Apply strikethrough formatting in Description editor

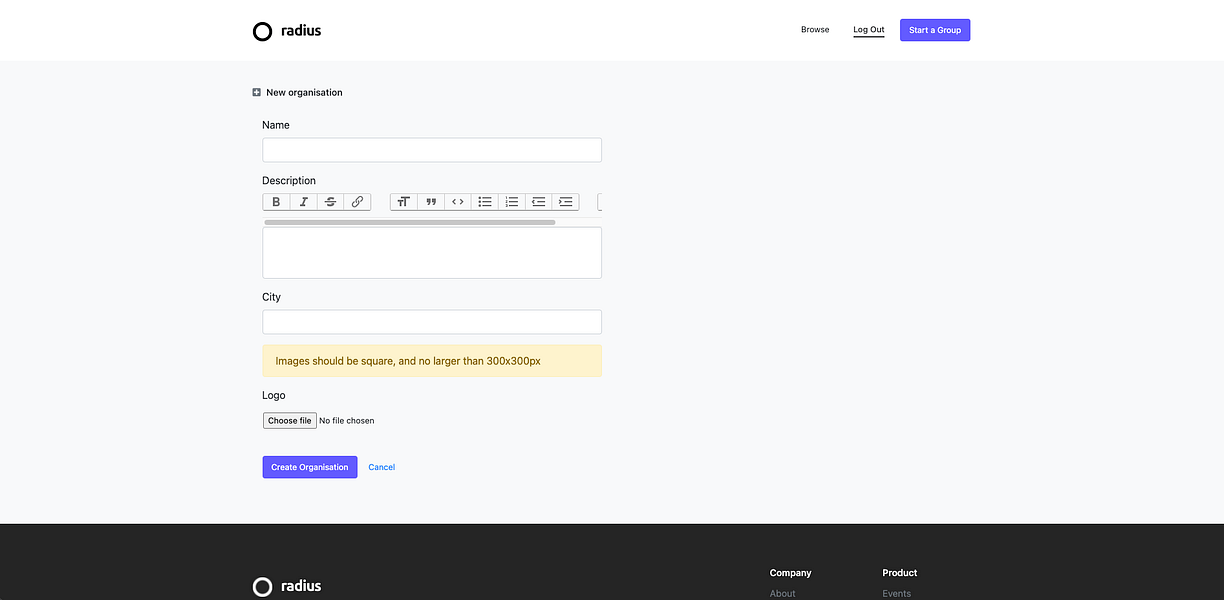pyautogui.click(x=331, y=202)
